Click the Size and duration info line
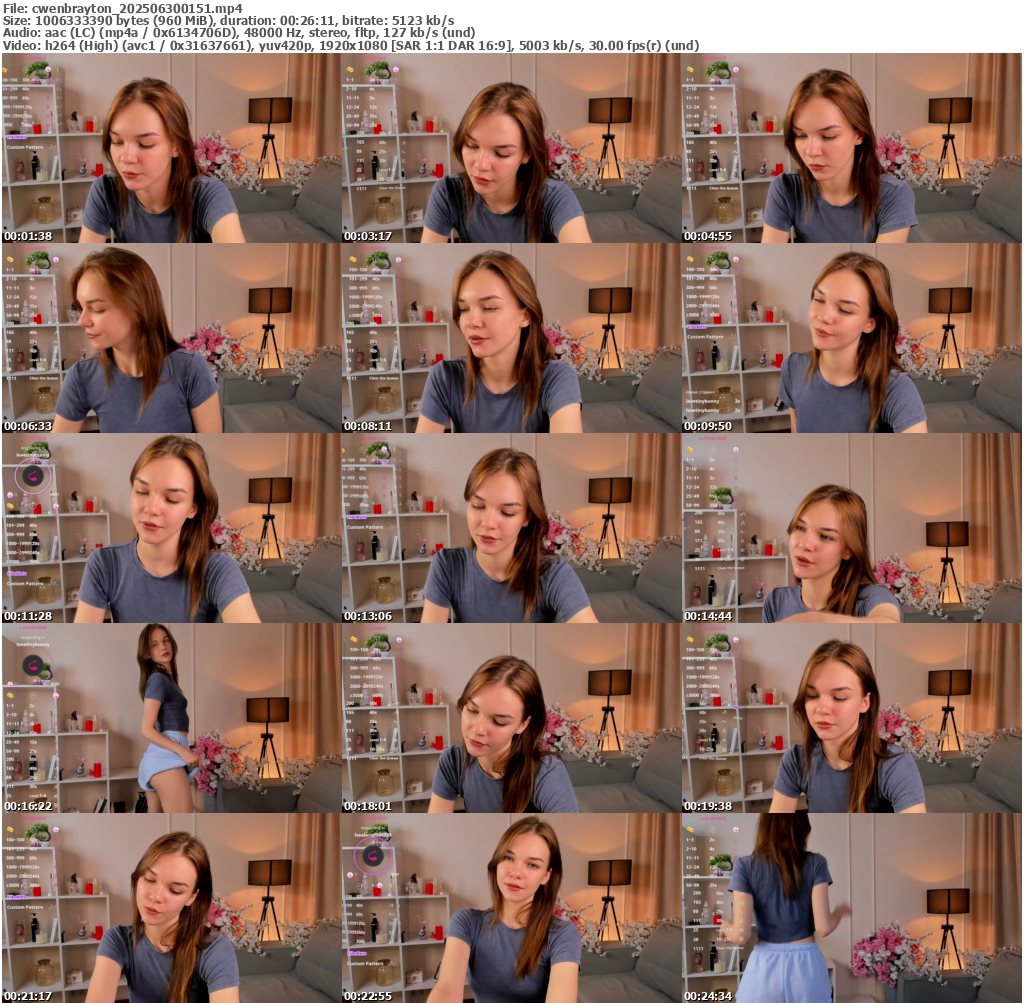1024x1003 pixels. click(229, 20)
